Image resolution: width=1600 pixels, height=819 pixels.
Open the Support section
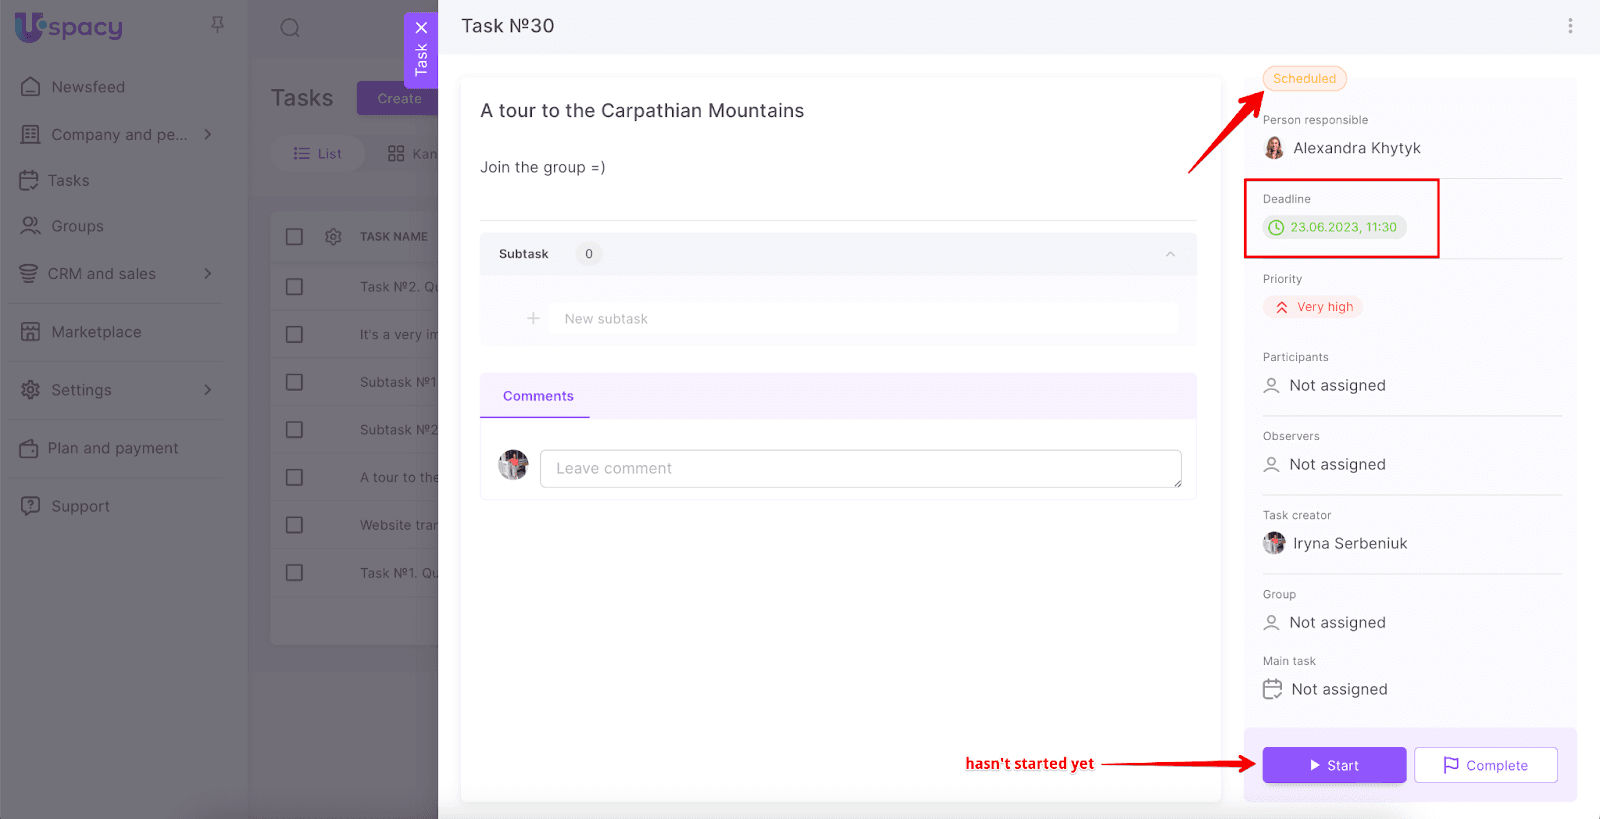click(80, 506)
